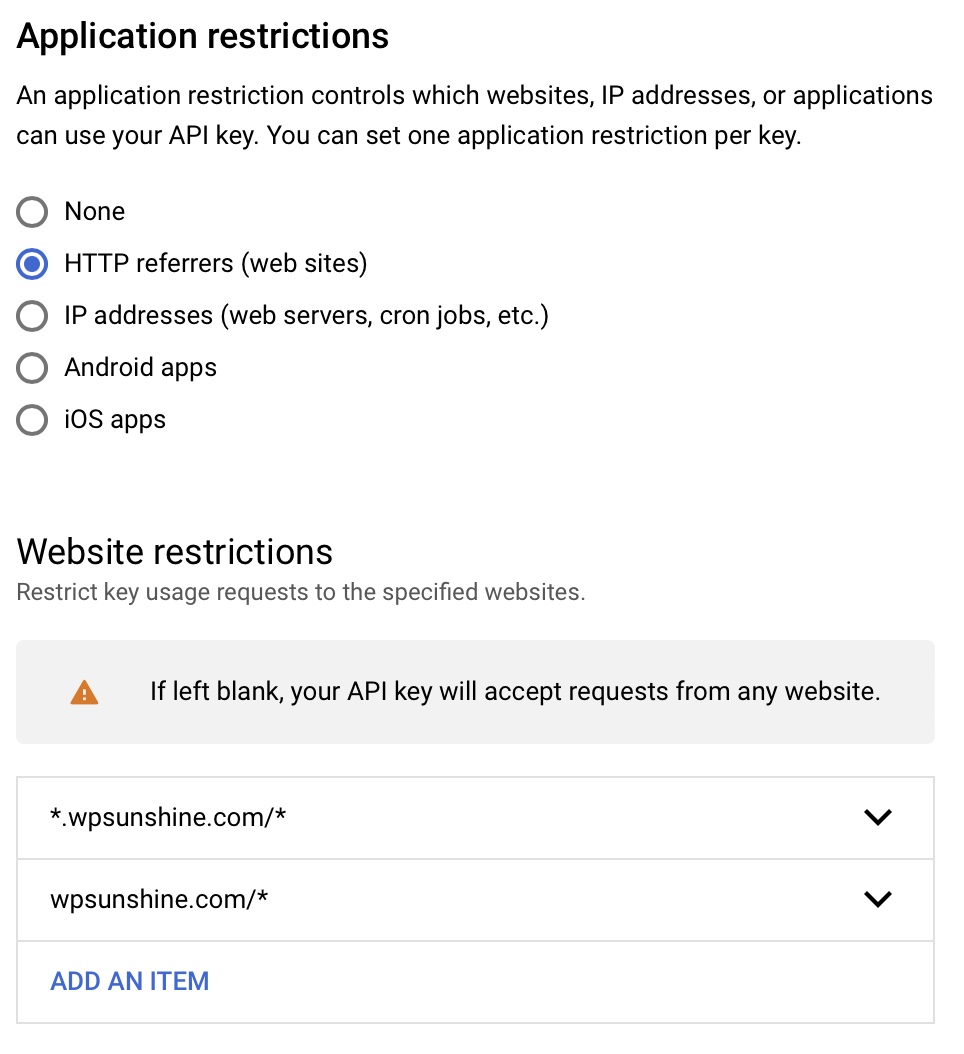Choose "IP addresses (web servers, cron jobs, etc.)"
The width and height of the screenshot is (964, 1054).
[32, 316]
